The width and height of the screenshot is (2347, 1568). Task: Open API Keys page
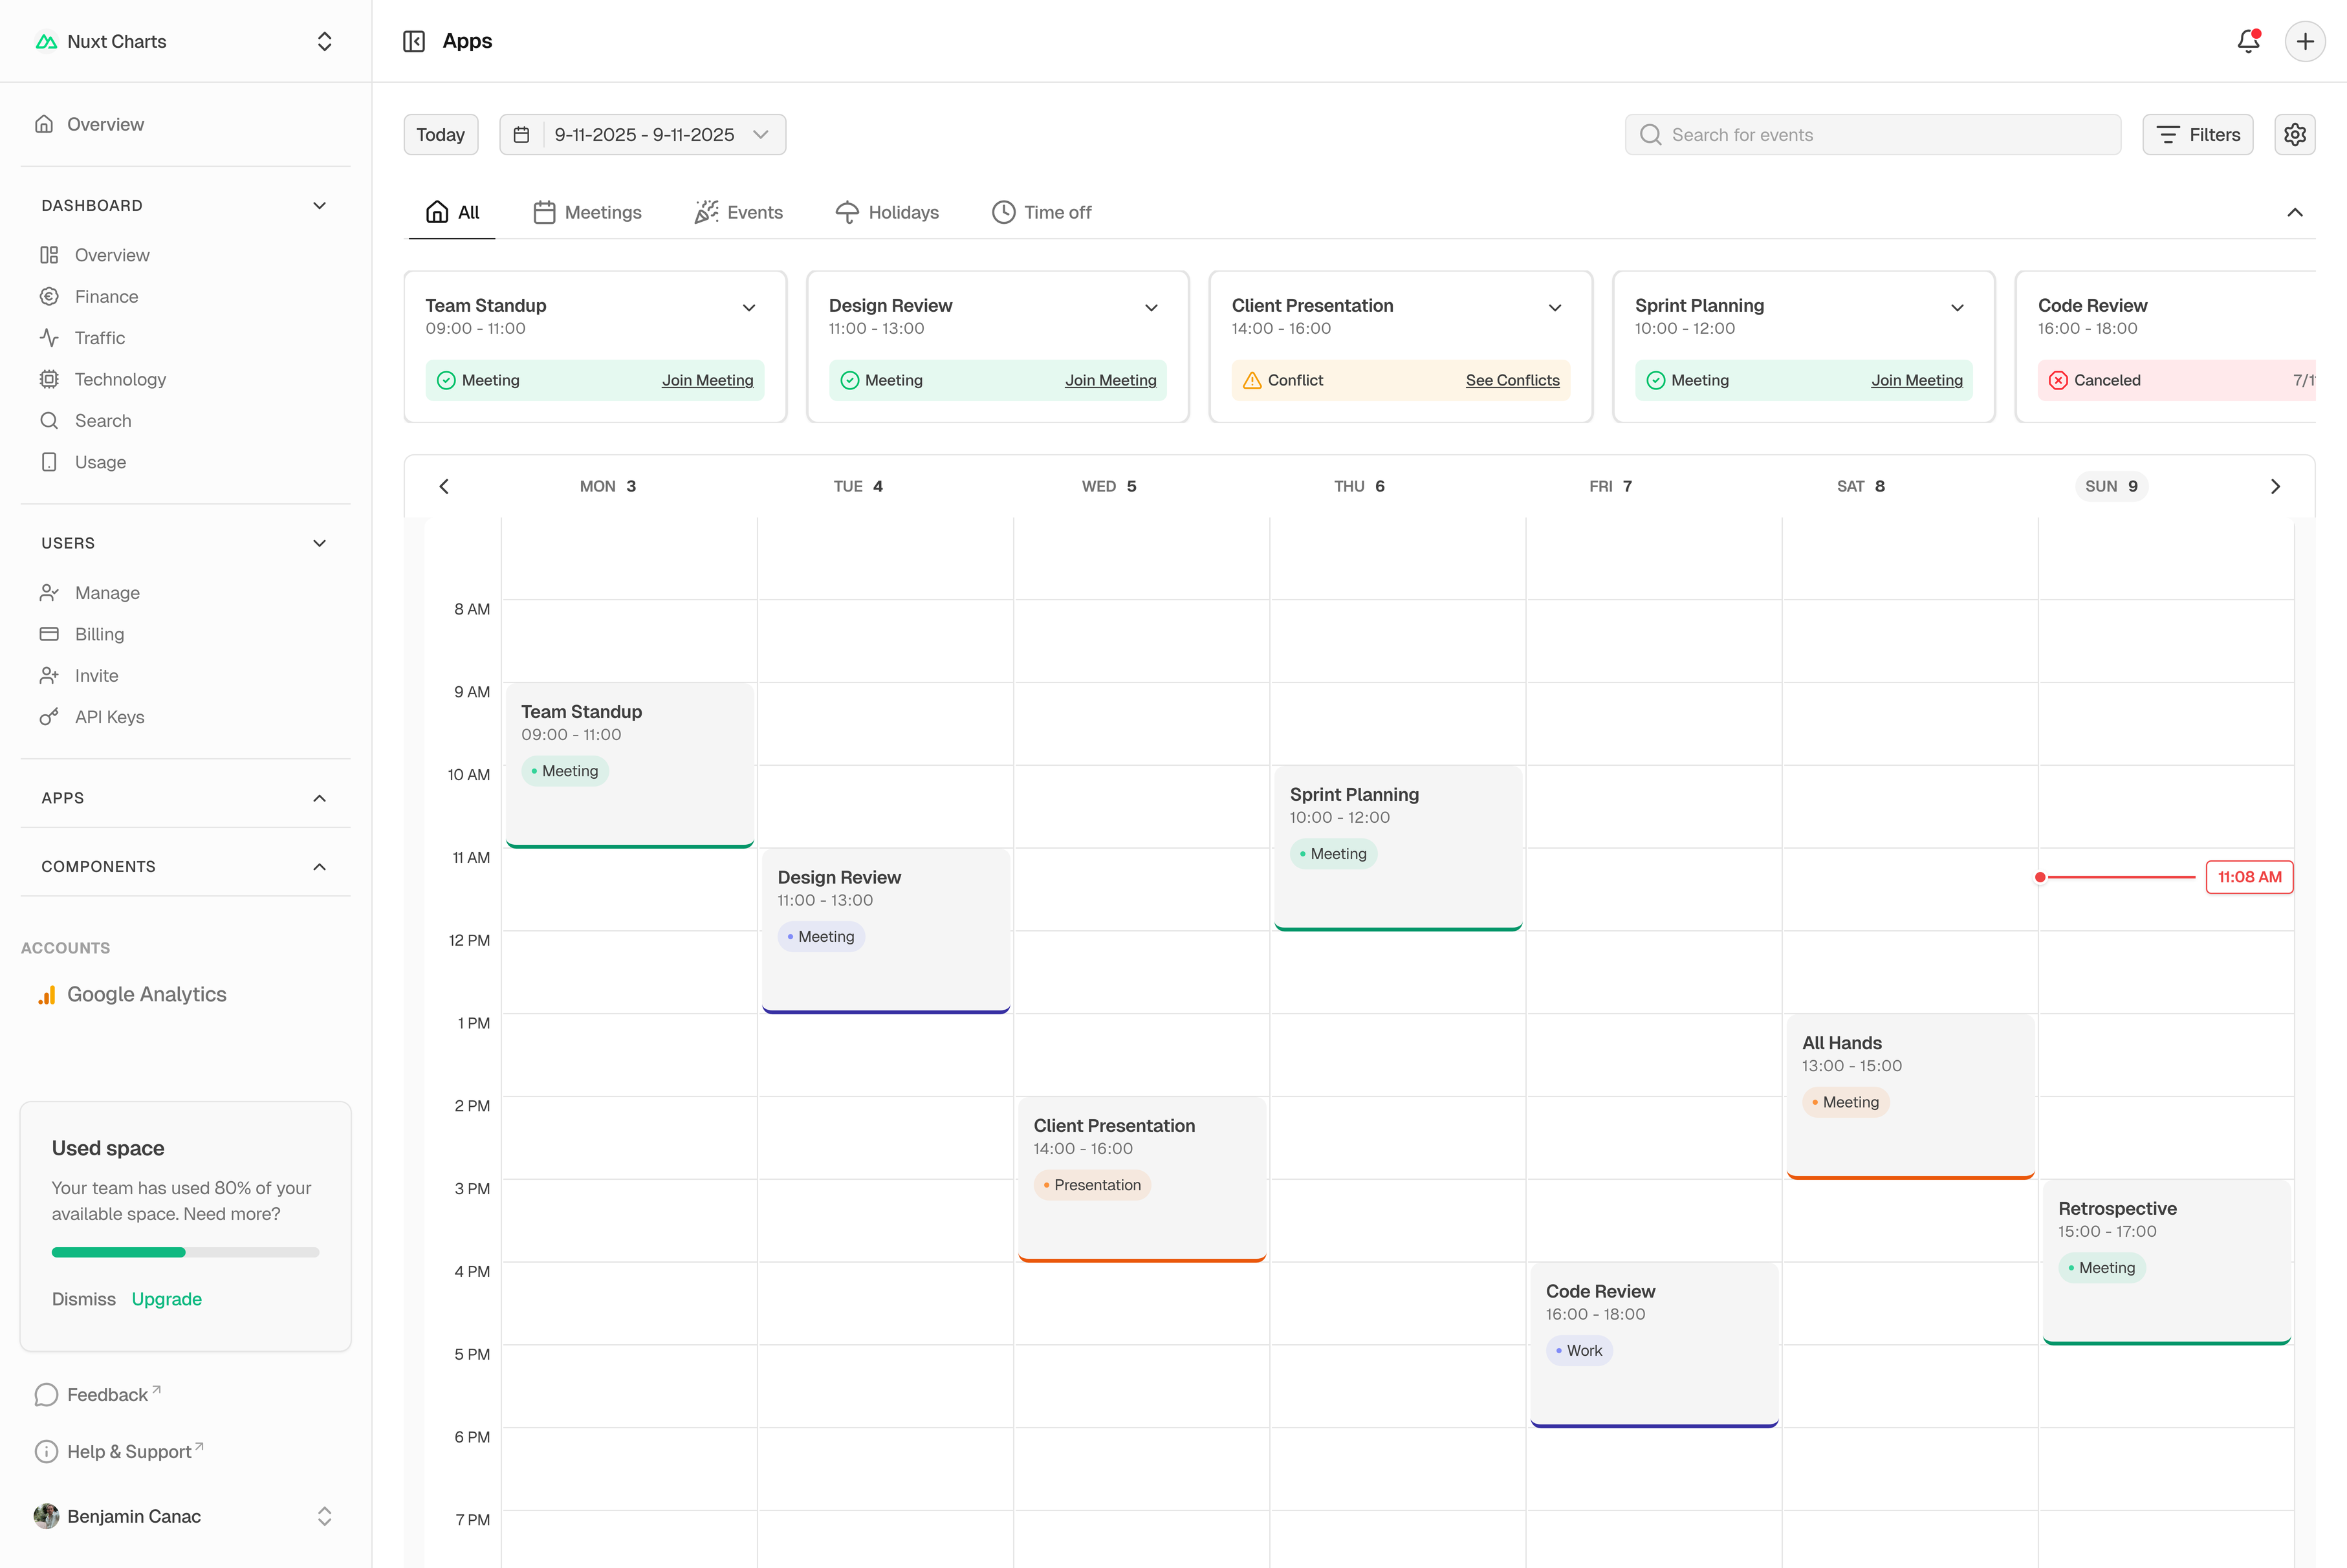point(109,717)
